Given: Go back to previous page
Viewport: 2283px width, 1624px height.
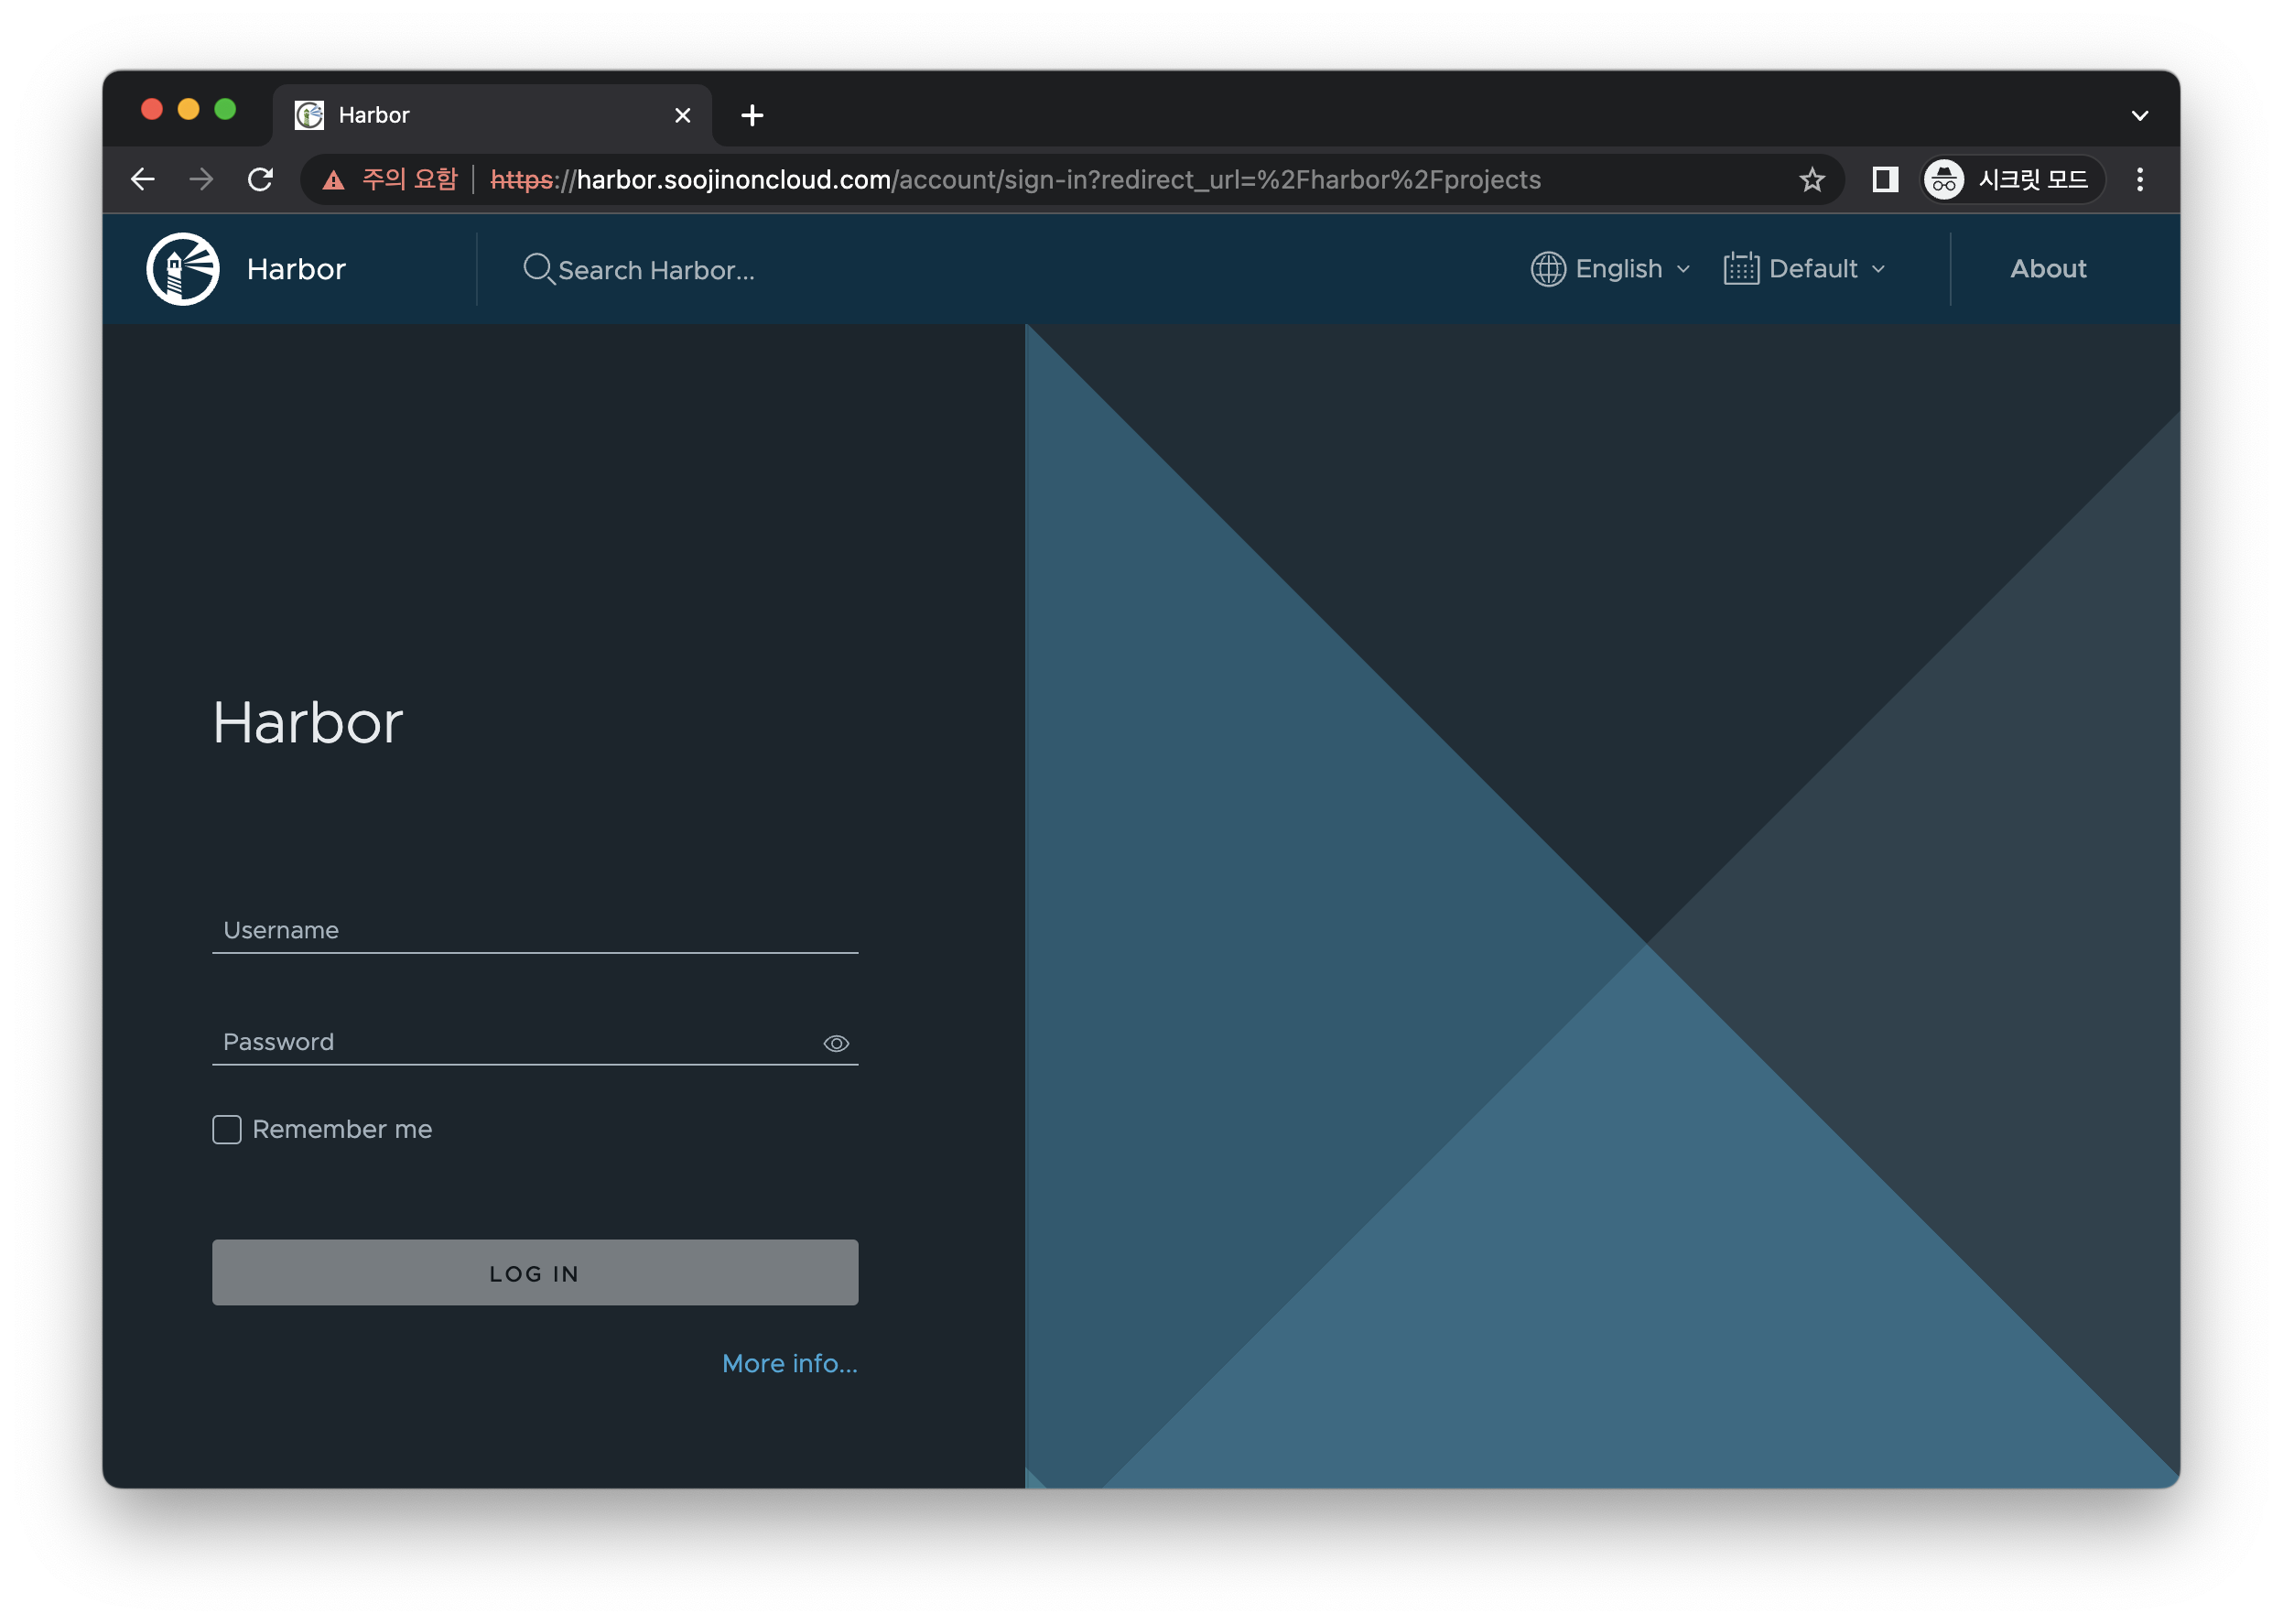Looking at the screenshot, I should (143, 180).
